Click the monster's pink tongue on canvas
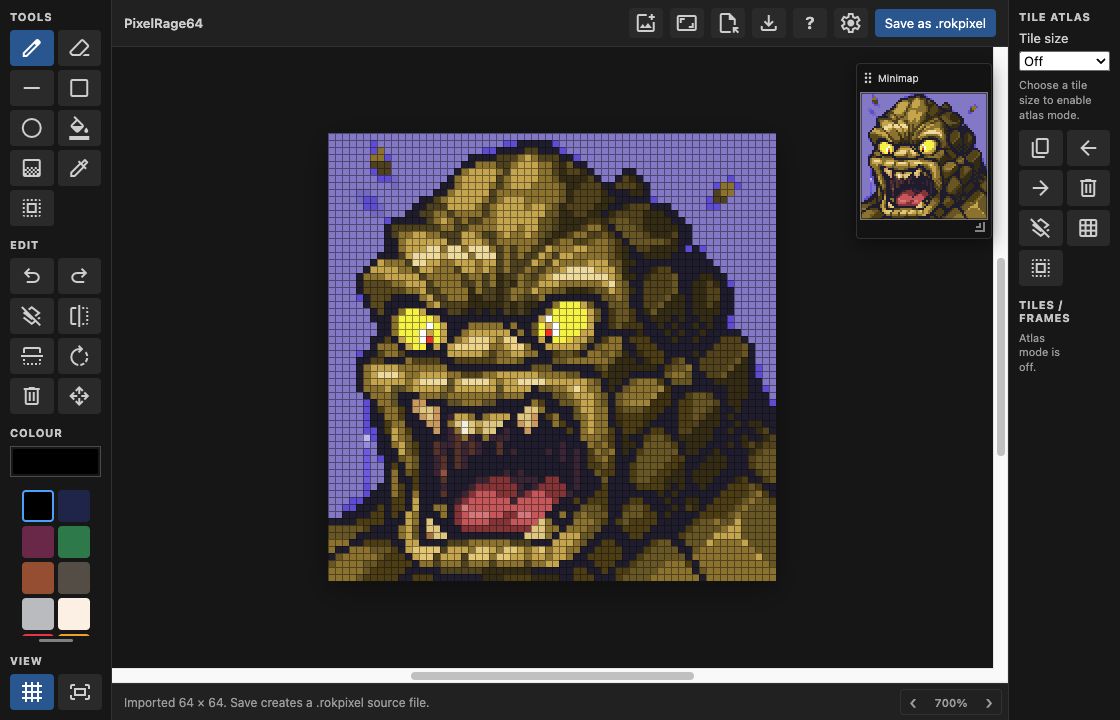The image size is (1120, 720). pyautogui.click(x=509, y=506)
